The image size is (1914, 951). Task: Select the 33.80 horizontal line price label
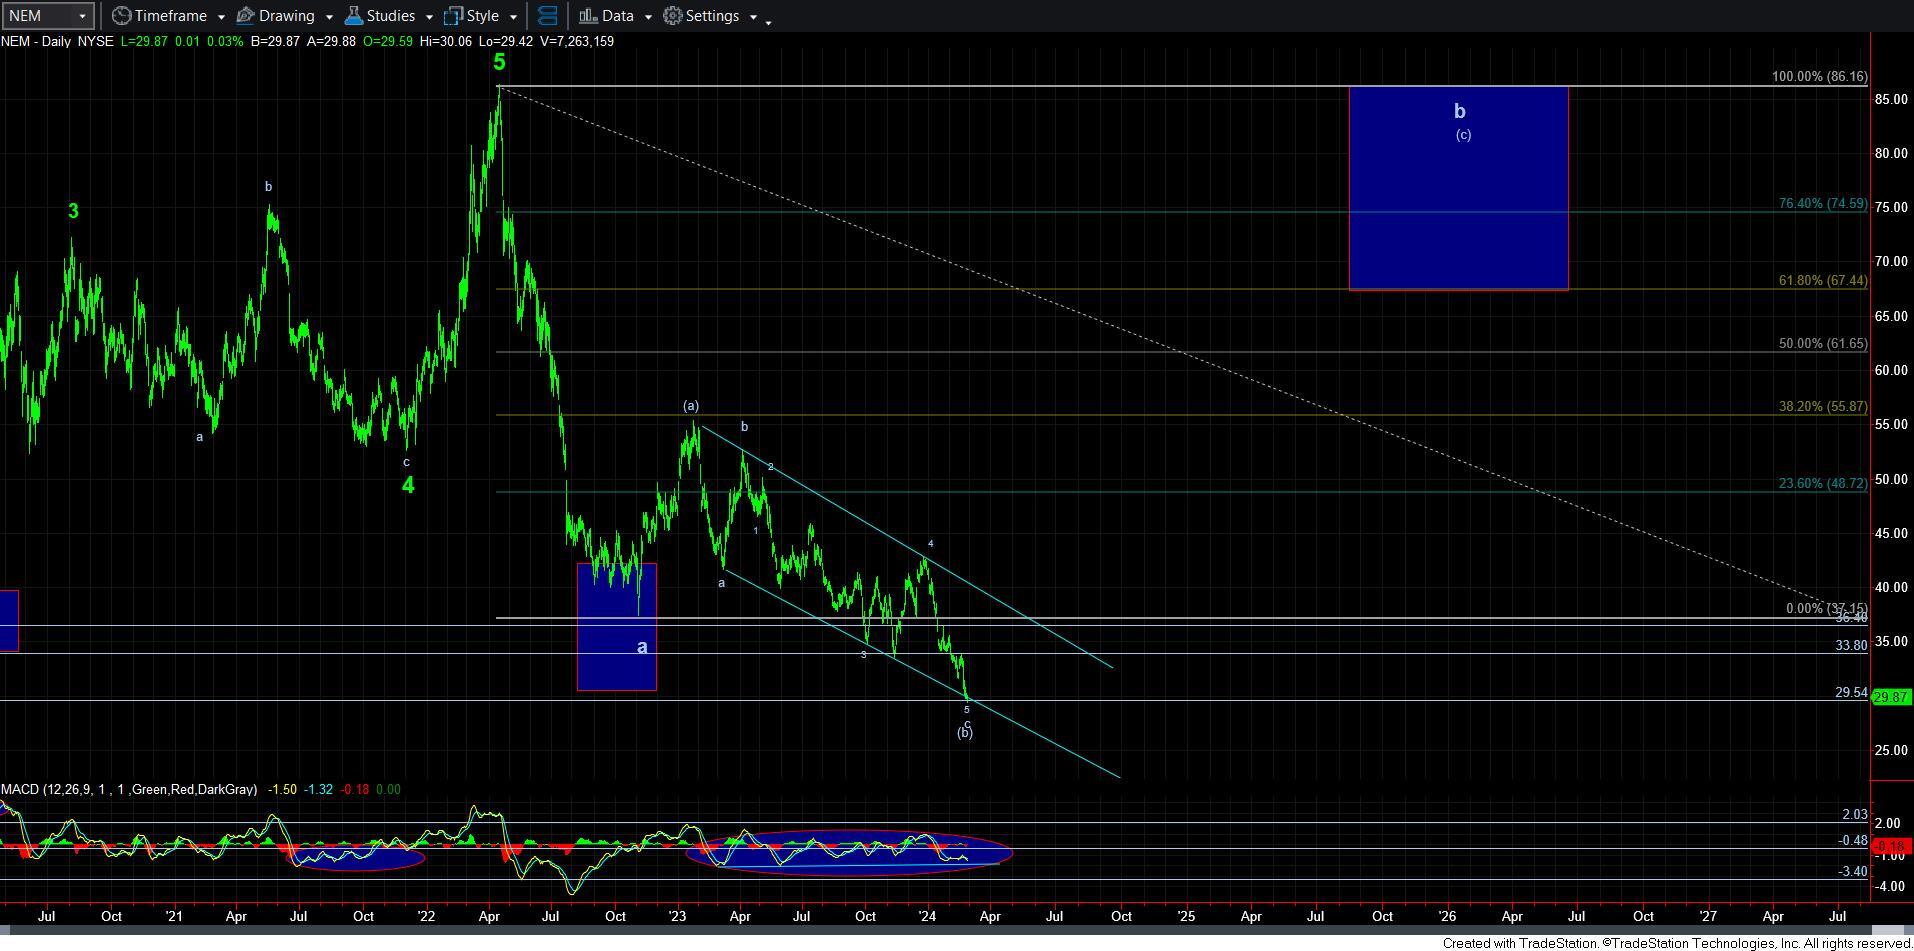pos(1851,646)
